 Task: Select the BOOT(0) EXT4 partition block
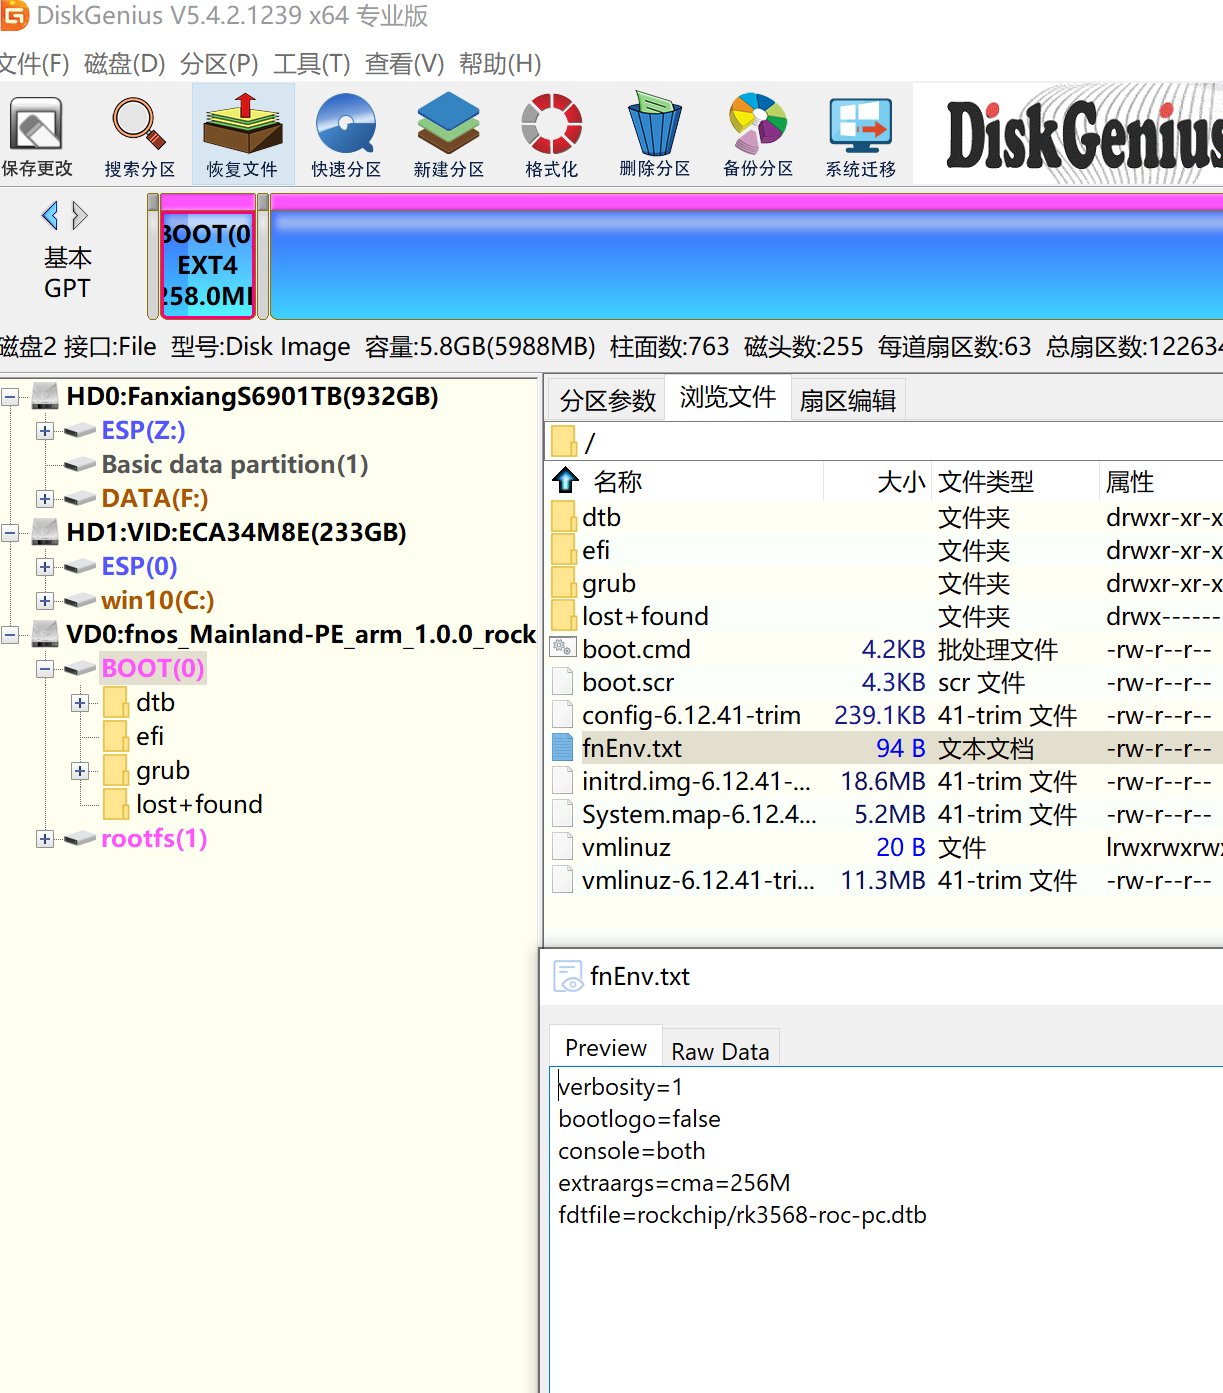coord(207,265)
